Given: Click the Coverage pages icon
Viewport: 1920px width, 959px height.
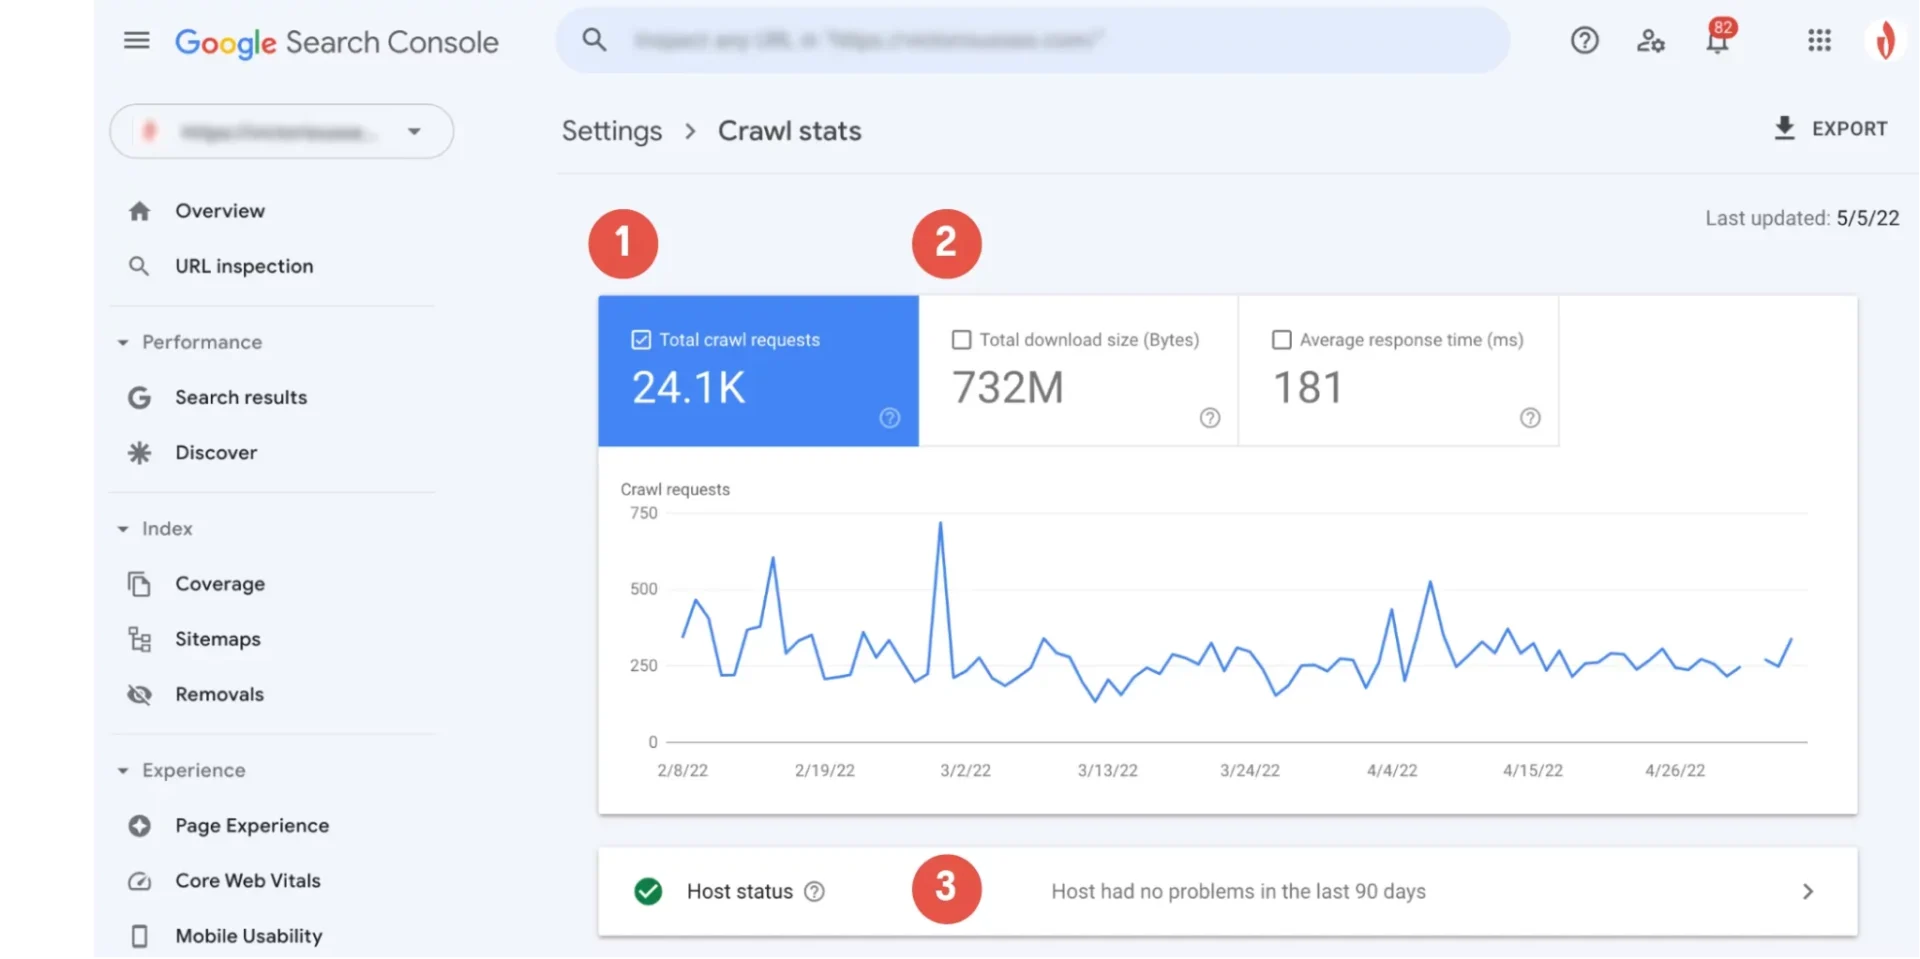Looking at the screenshot, I should point(139,584).
